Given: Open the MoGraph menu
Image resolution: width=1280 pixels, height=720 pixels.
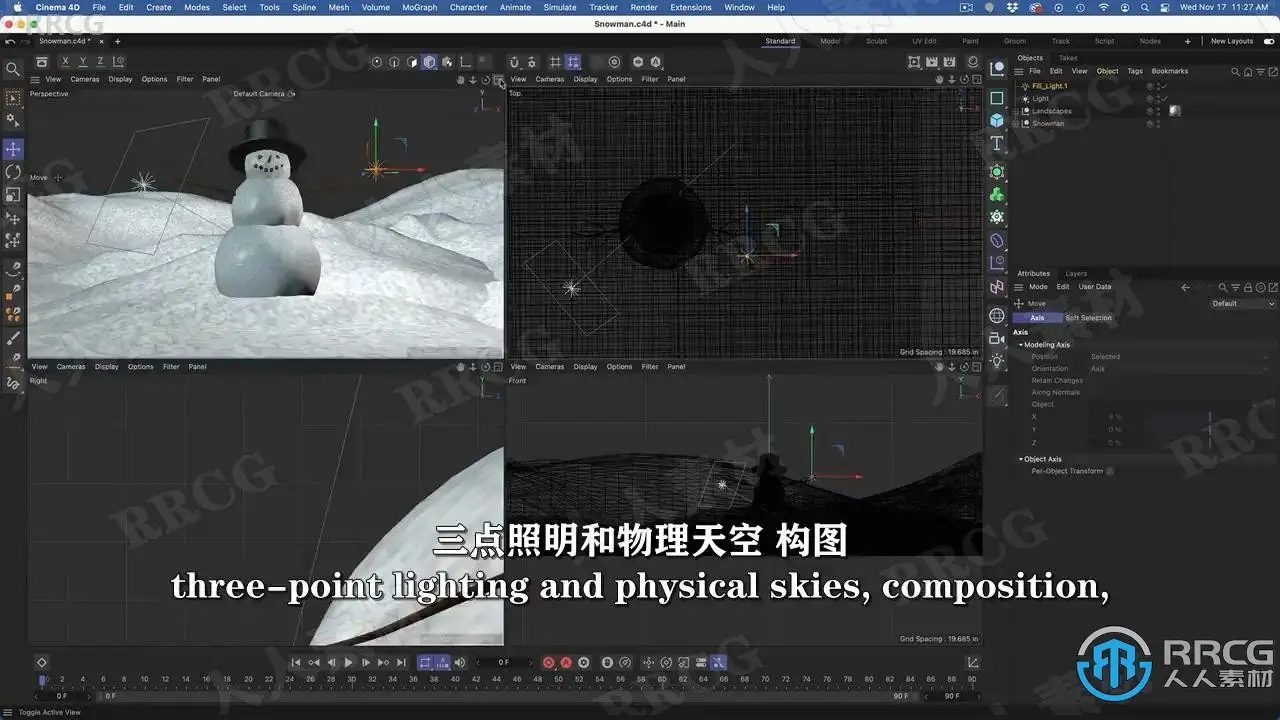Looking at the screenshot, I should 419,7.
